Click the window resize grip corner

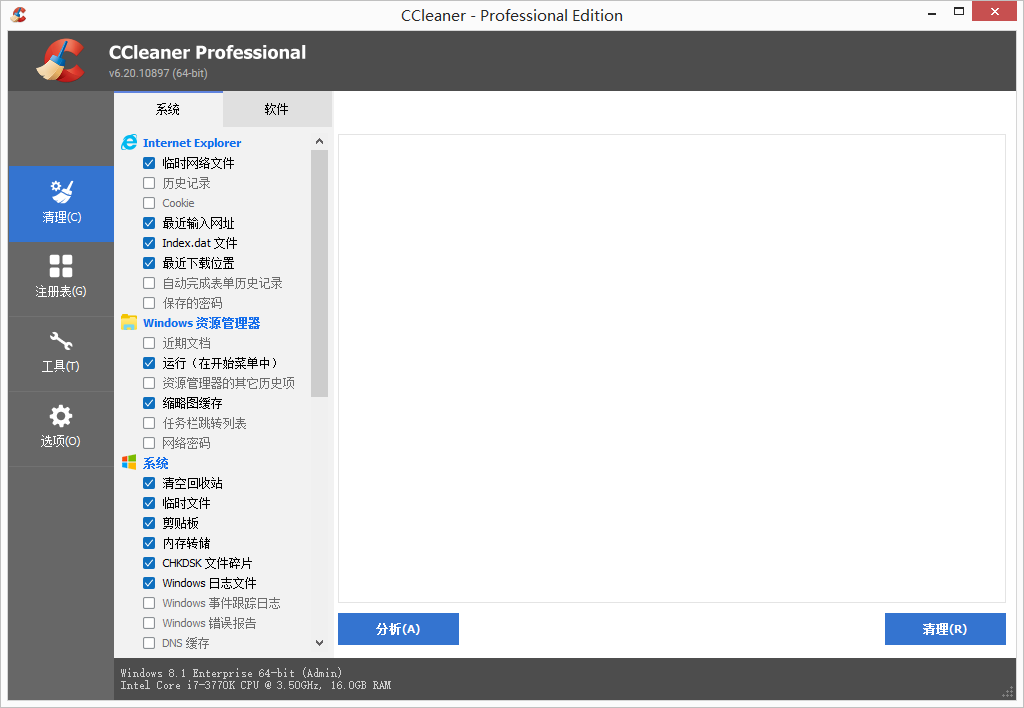tap(1008, 692)
